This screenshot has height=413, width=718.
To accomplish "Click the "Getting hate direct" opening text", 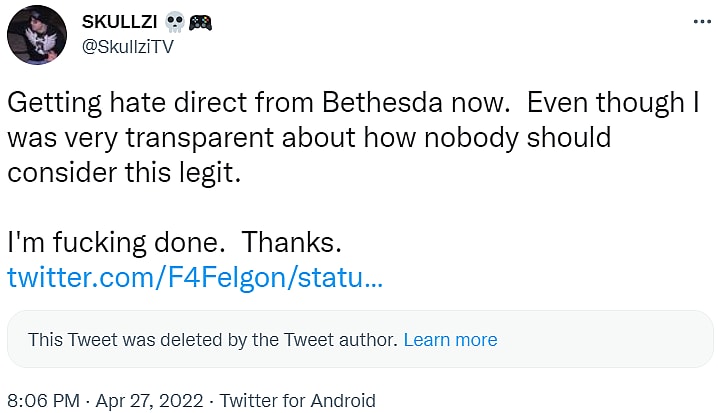I will 128,103.
